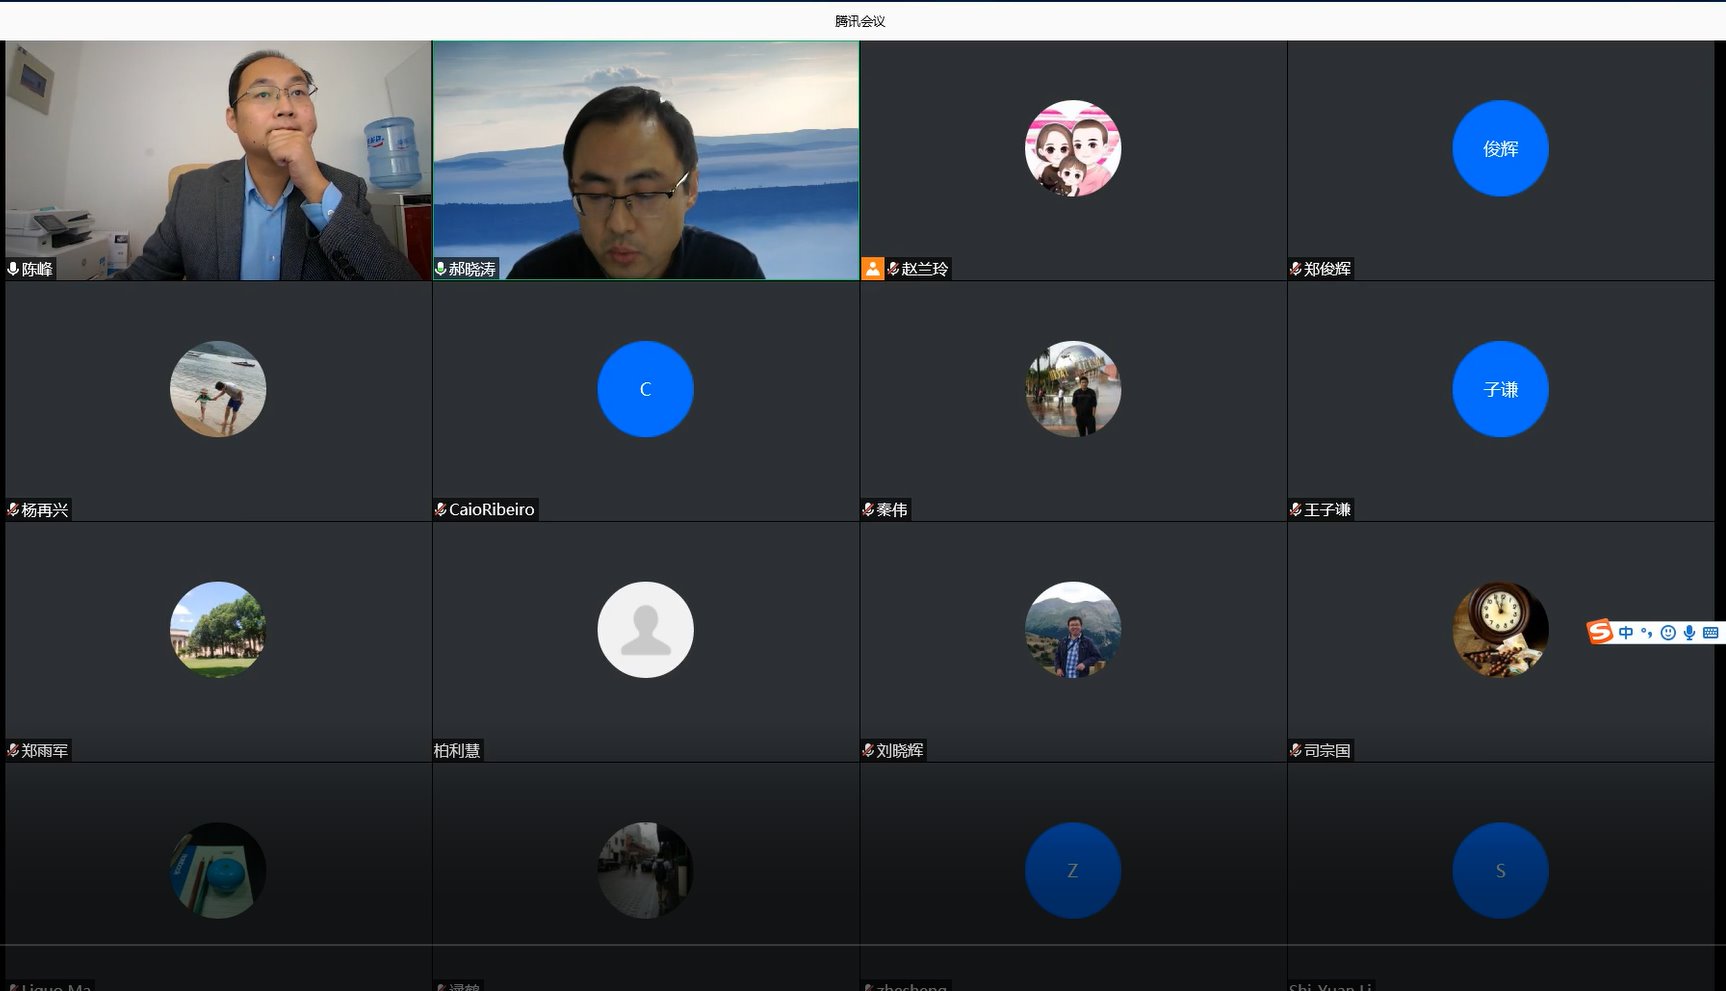
Task: Toggle Chinese/English input mode (中)
Action: coord(1626,632)
